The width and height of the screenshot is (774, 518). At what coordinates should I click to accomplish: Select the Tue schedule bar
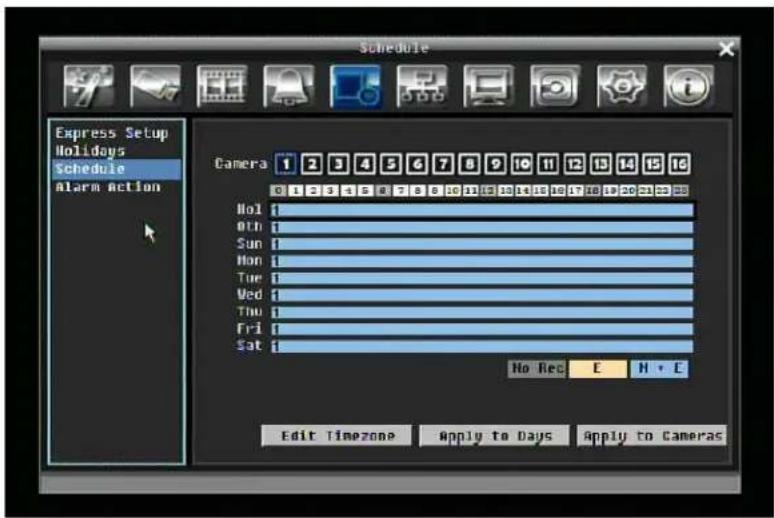pyautogui.click(x=482, y=278)
